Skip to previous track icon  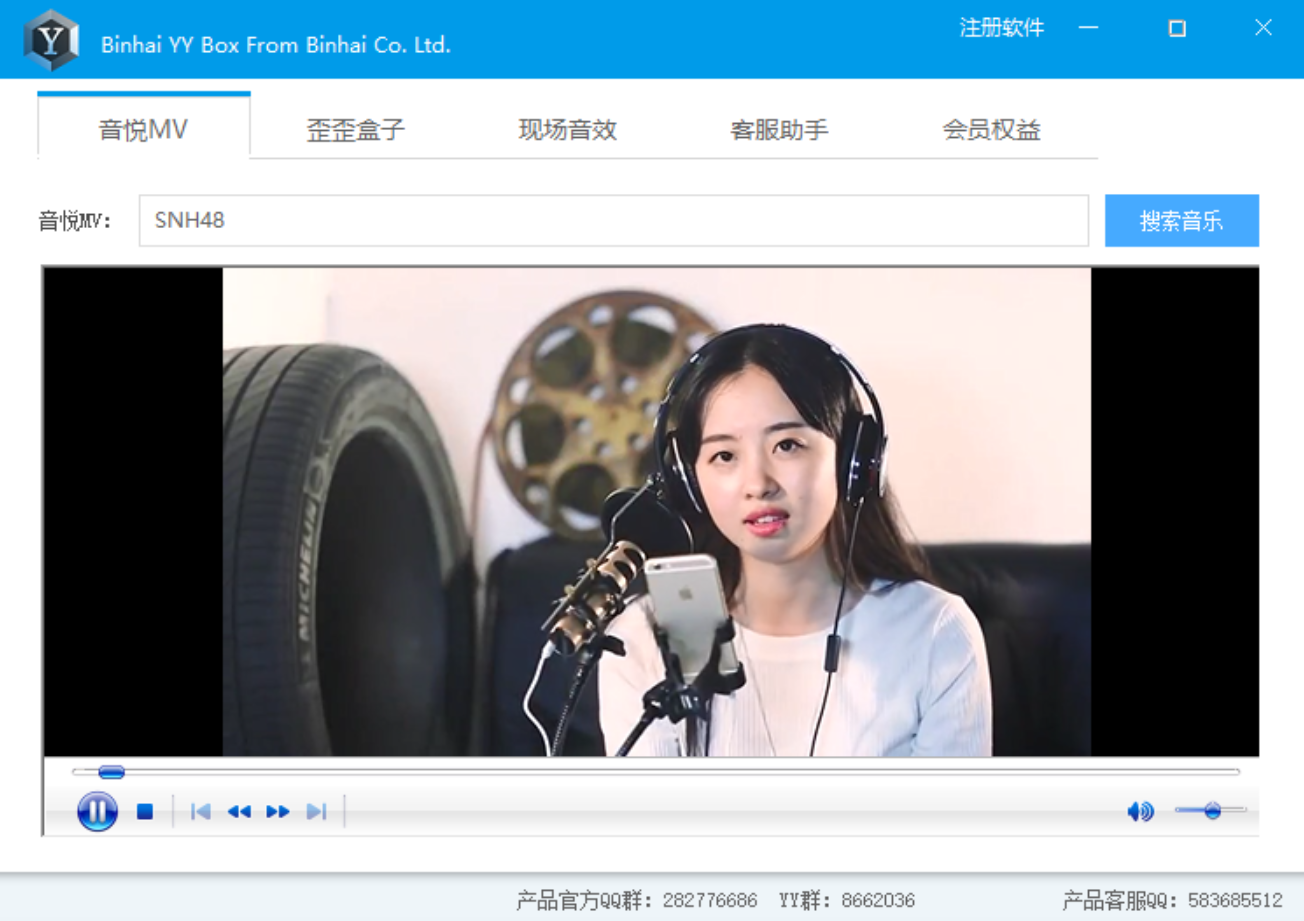pos(201,812)
